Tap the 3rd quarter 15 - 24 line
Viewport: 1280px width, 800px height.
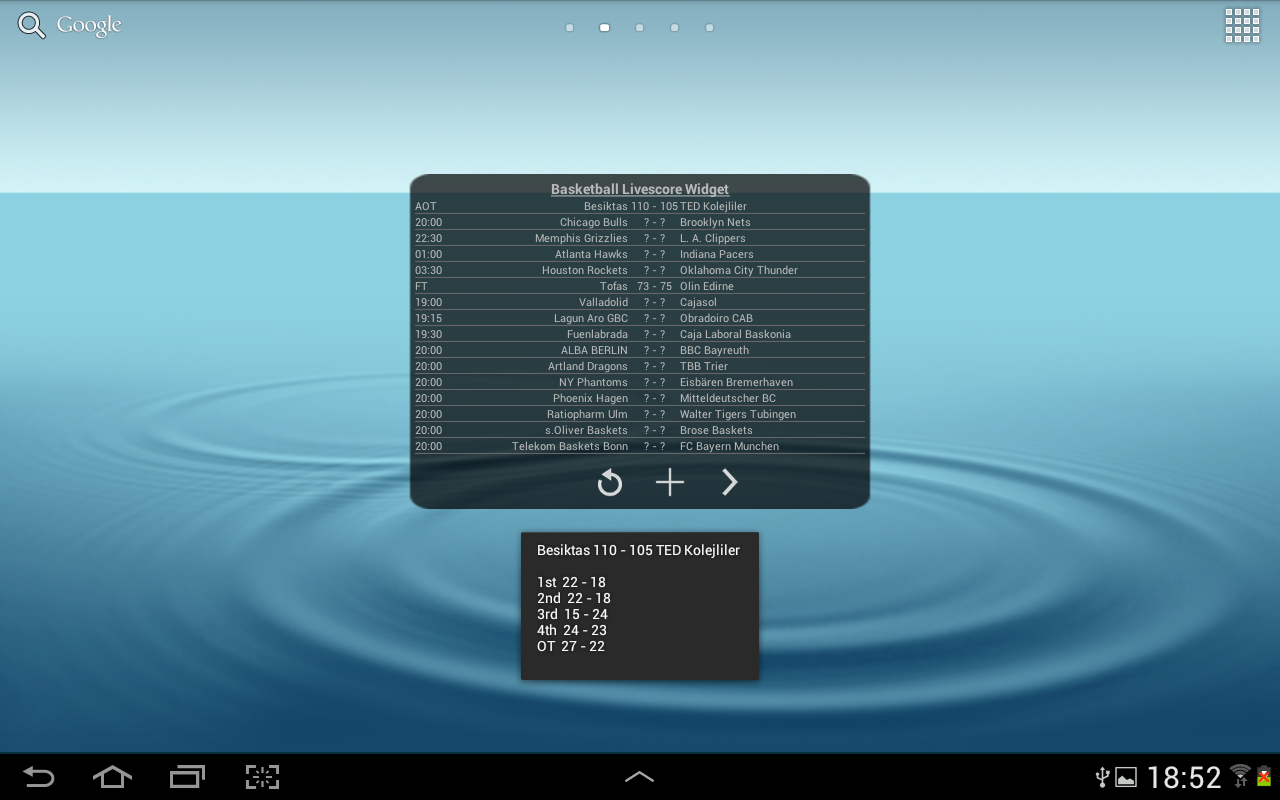coord(572,614)
